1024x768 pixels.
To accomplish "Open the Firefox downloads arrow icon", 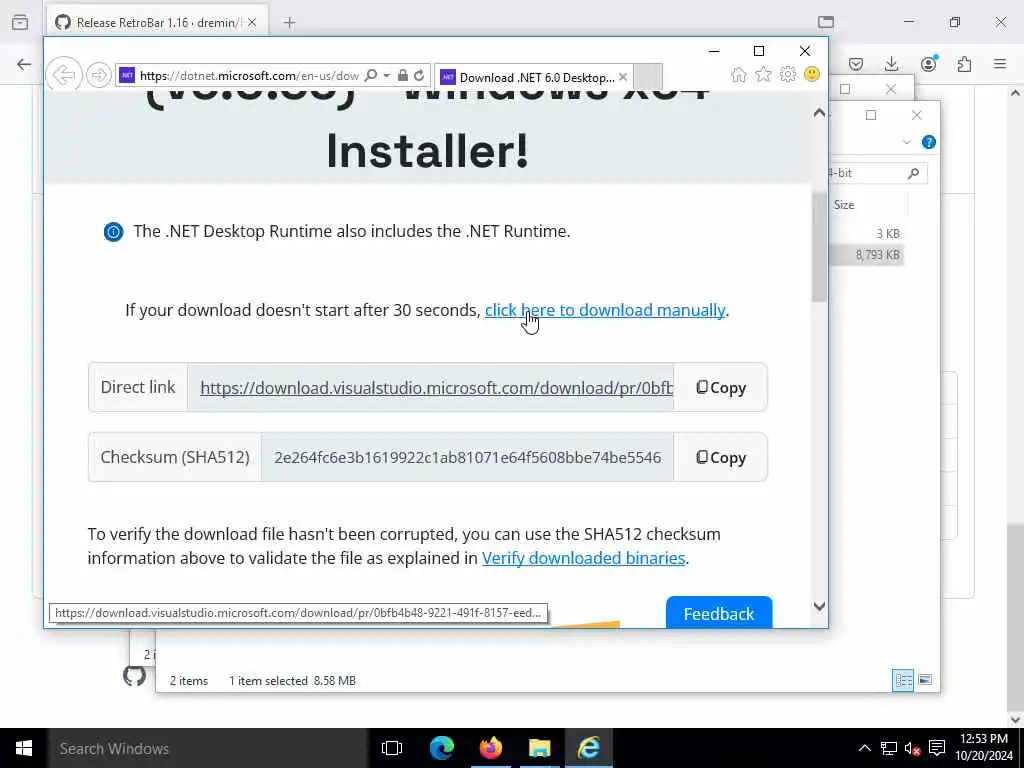I will point(891,64).
